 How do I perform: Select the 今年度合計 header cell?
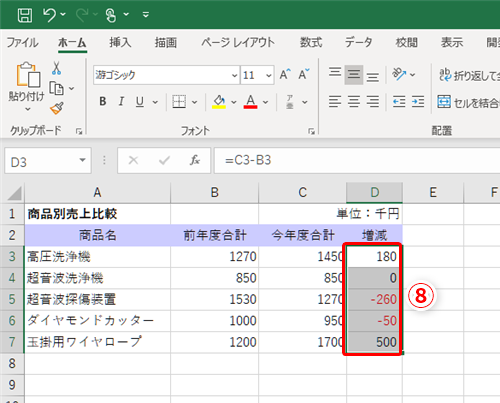click(302, 235)
